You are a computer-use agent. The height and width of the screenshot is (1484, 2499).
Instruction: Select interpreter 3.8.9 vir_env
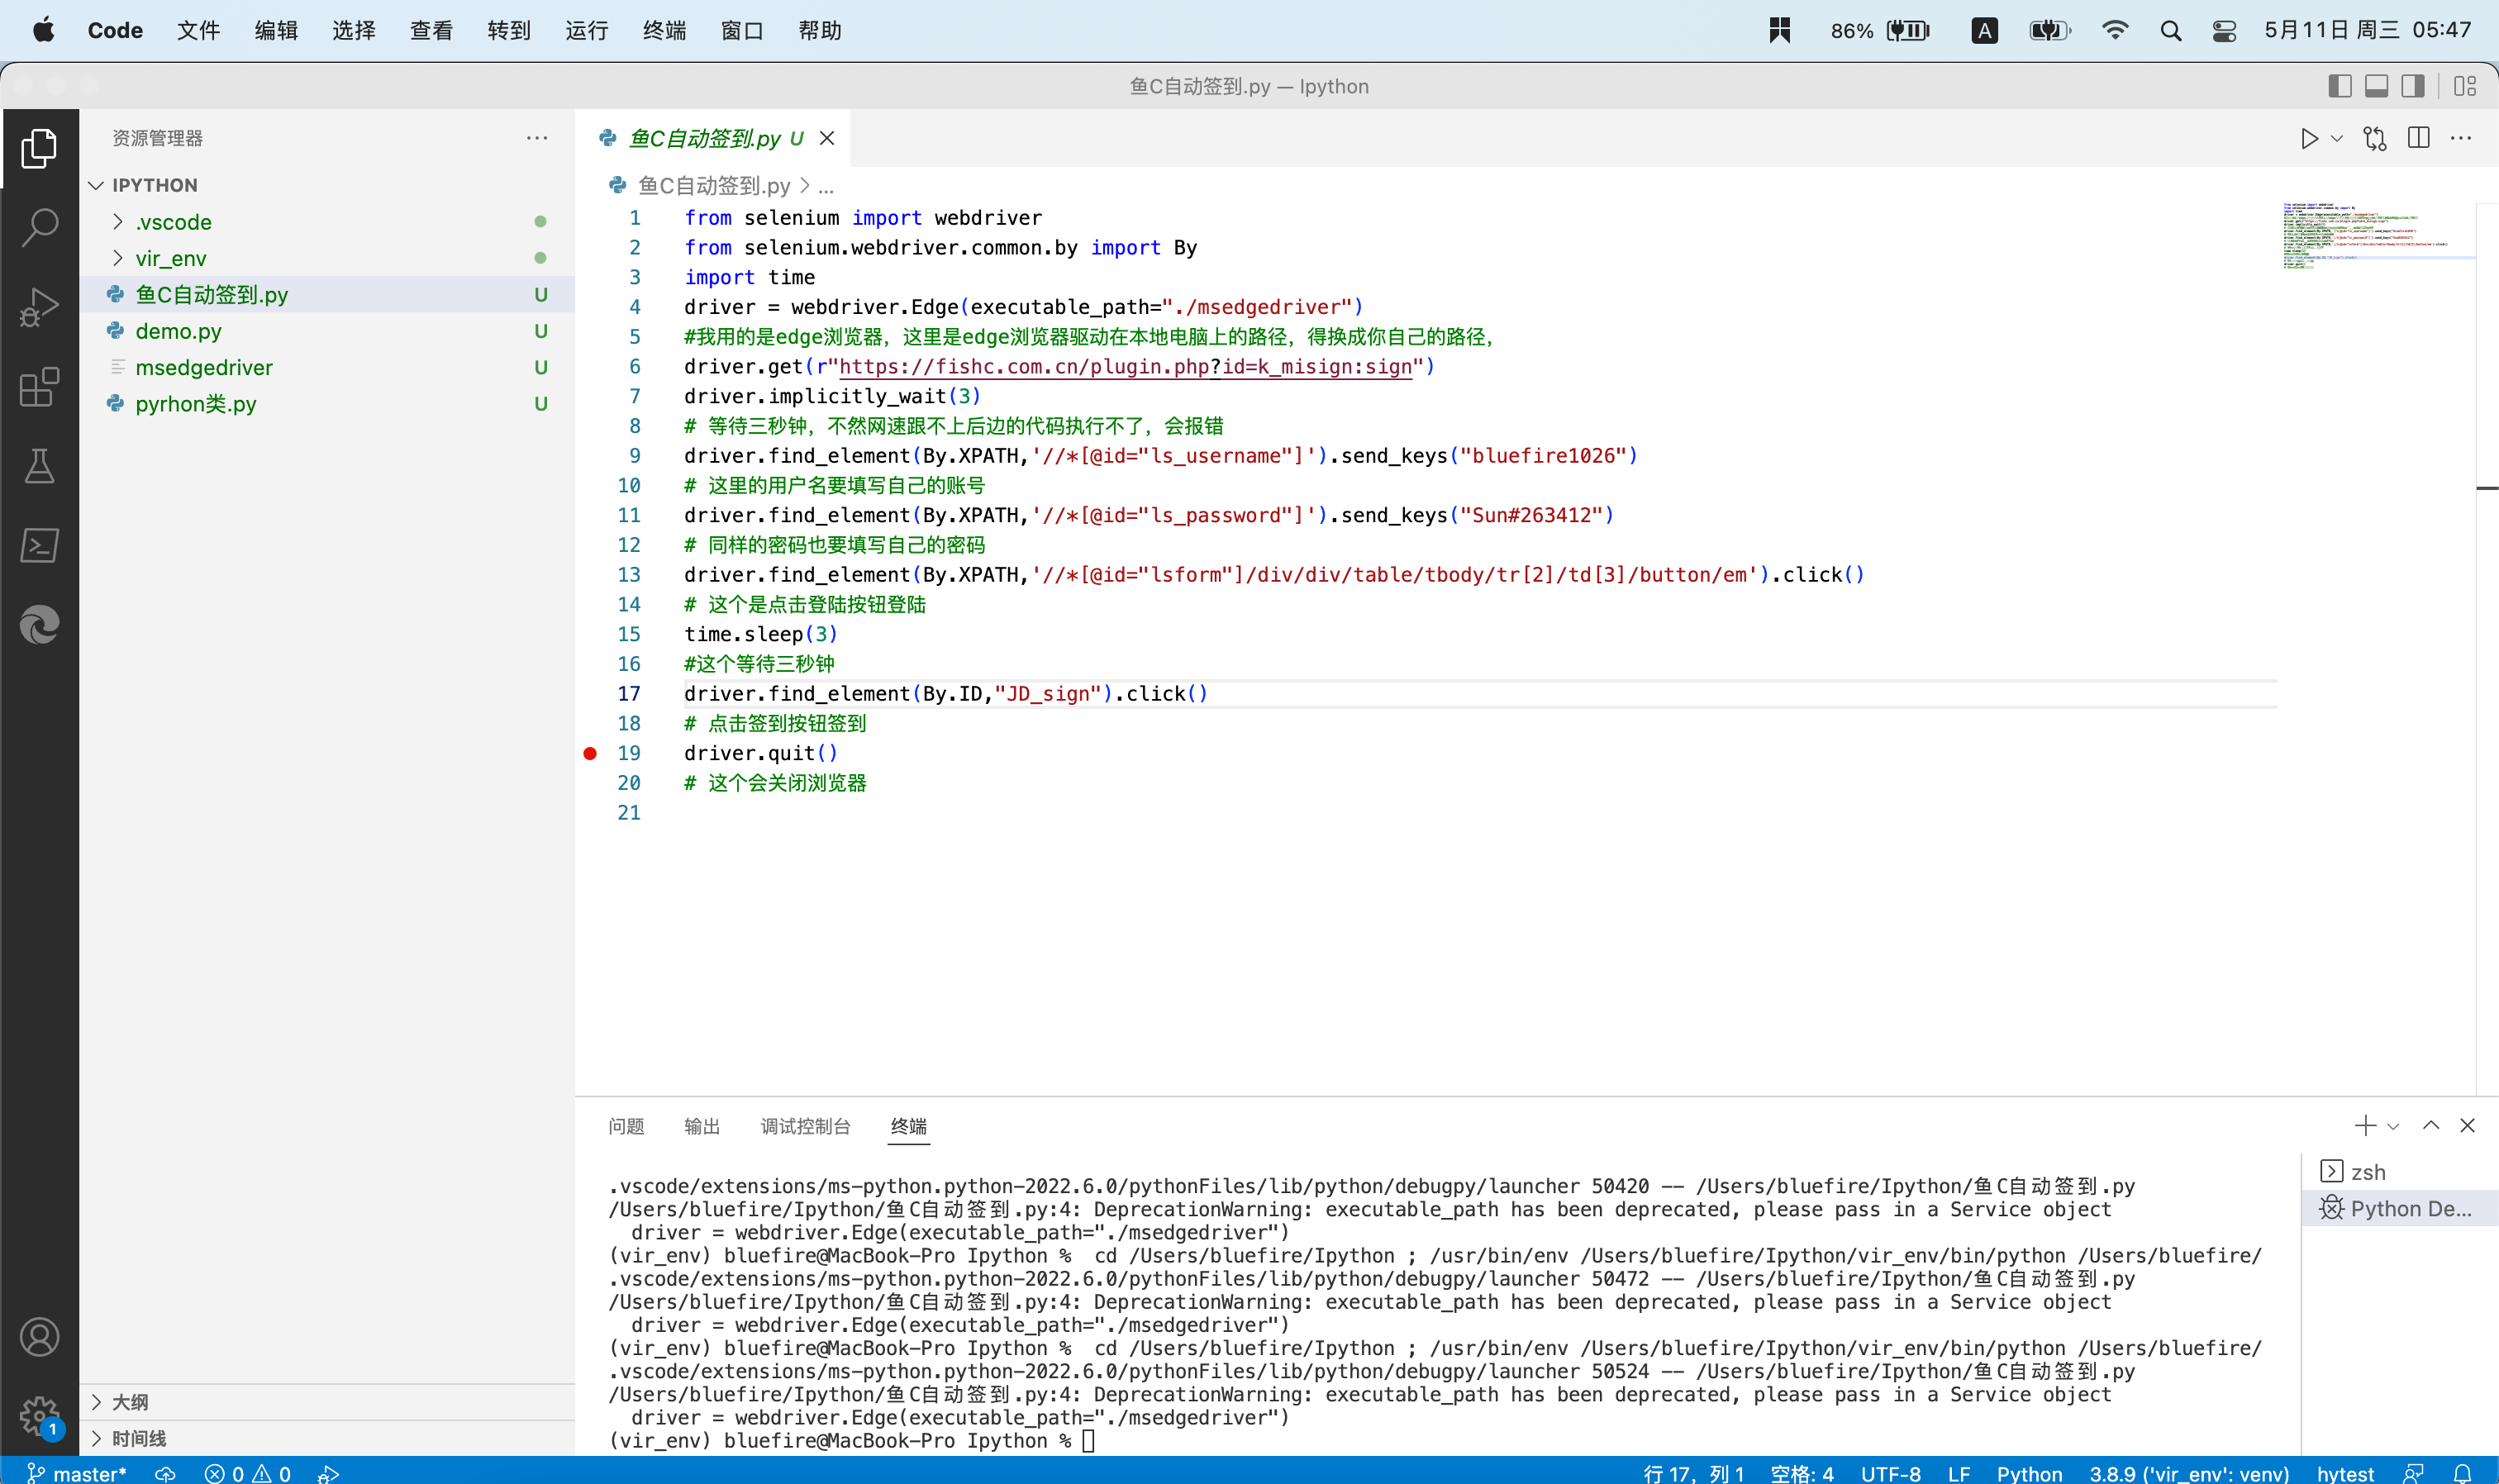2188,1473
